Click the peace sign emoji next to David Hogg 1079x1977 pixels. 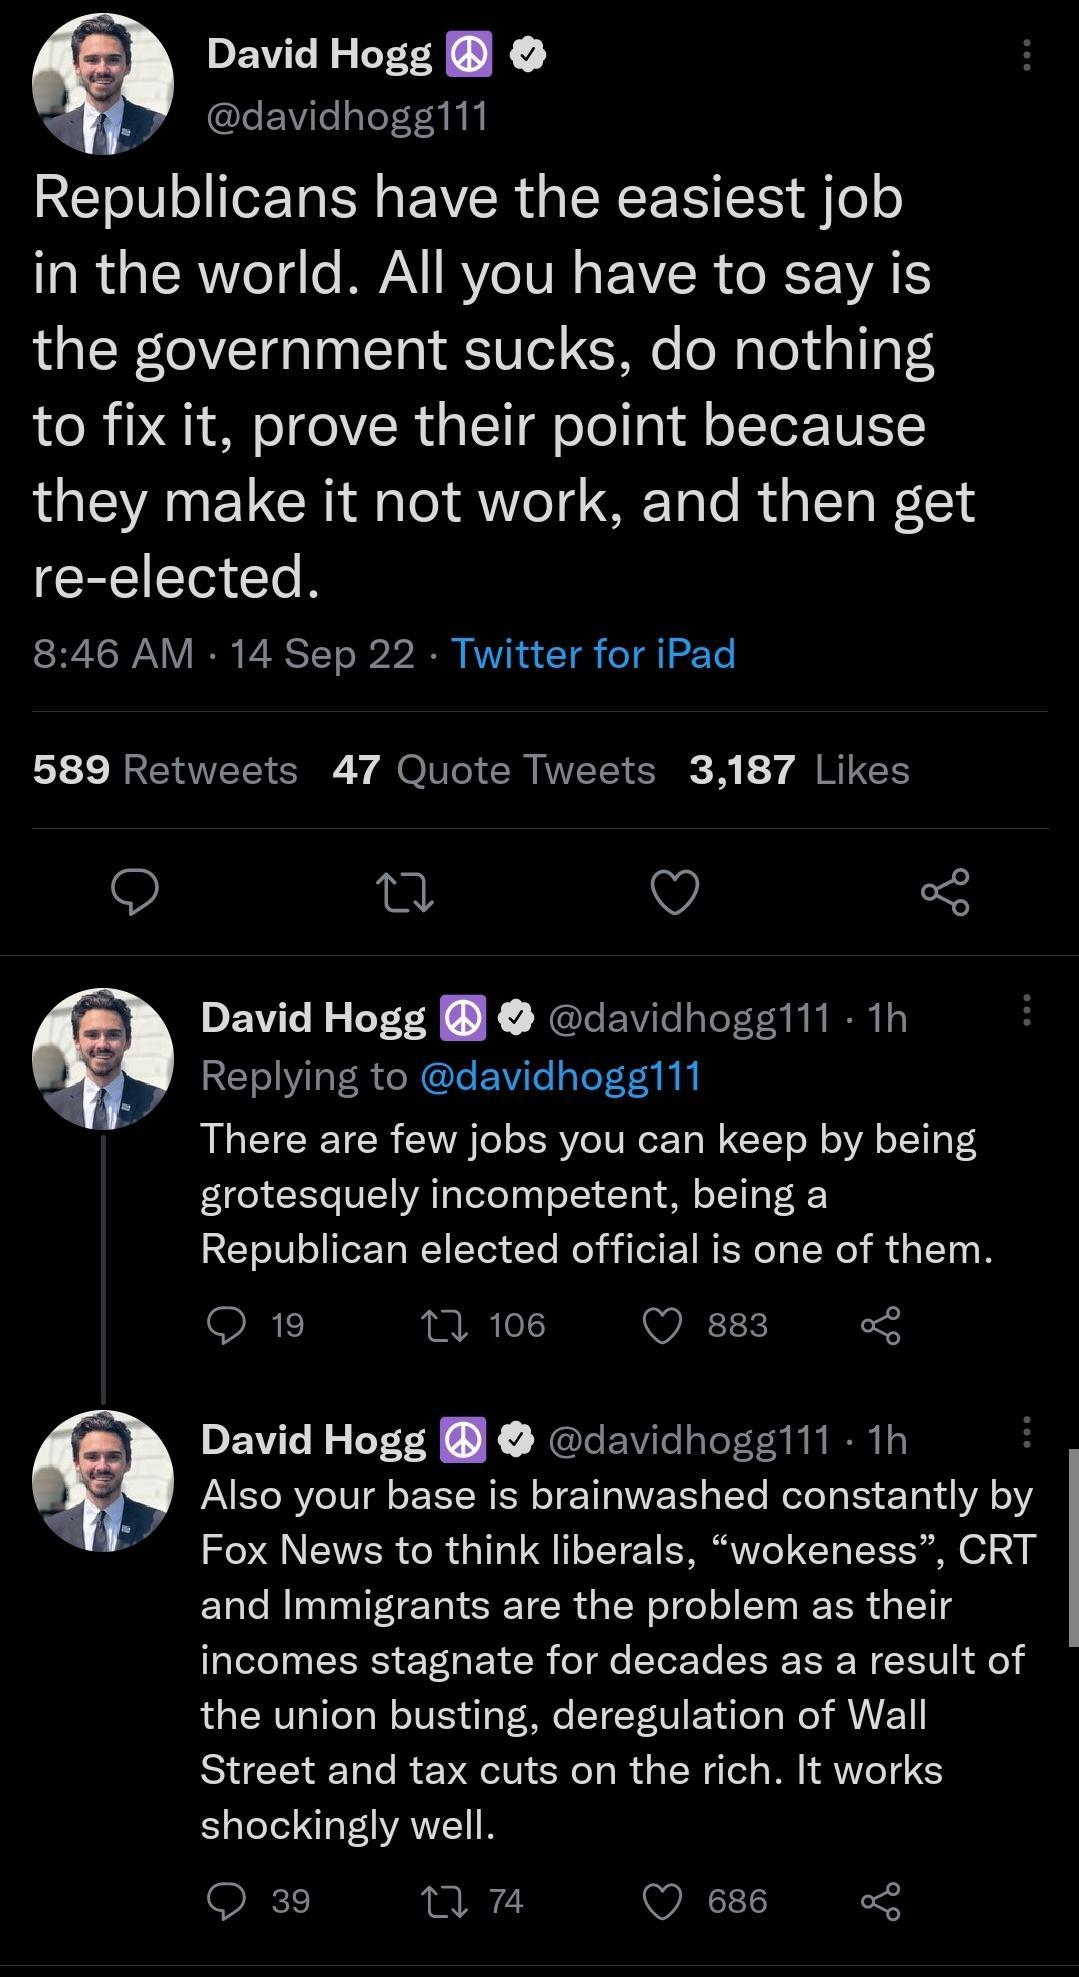[470, 55]
